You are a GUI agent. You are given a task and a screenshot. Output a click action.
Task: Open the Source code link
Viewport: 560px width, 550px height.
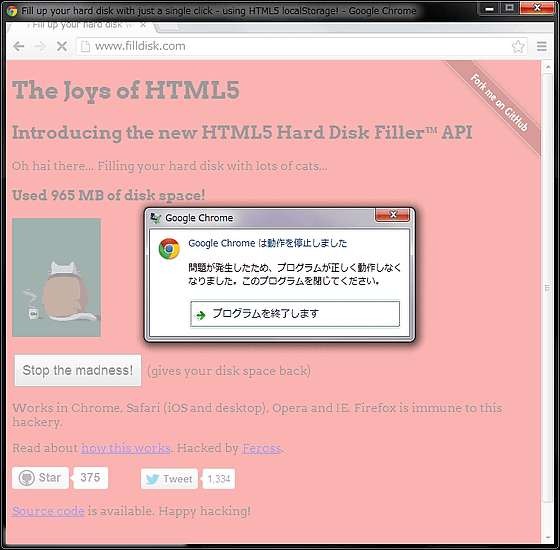(x=48, y=511)
